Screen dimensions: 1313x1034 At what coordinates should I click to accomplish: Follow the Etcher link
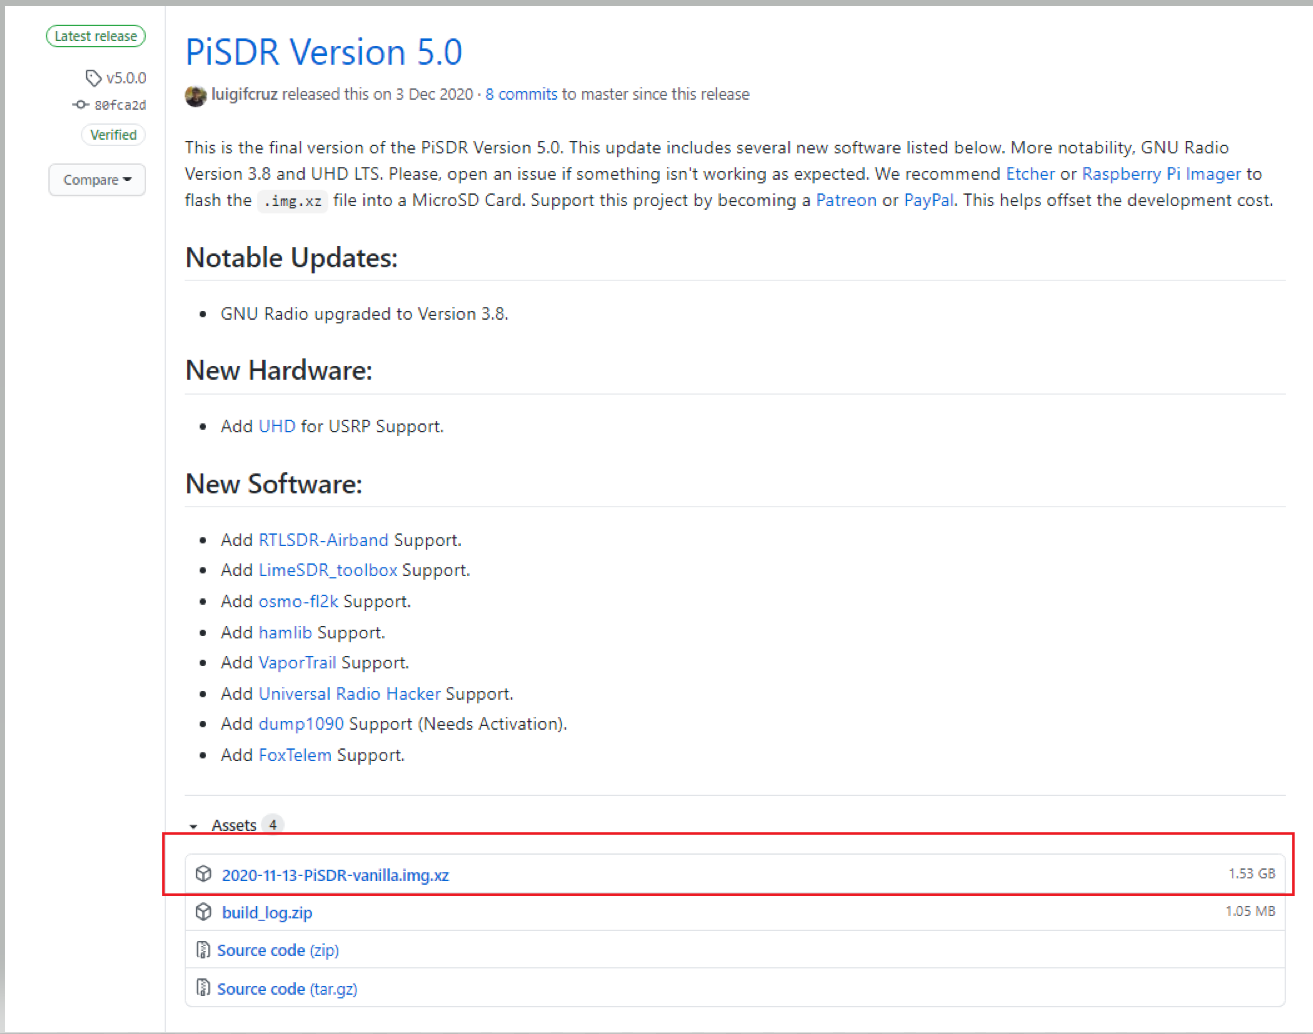(1030, 174)
